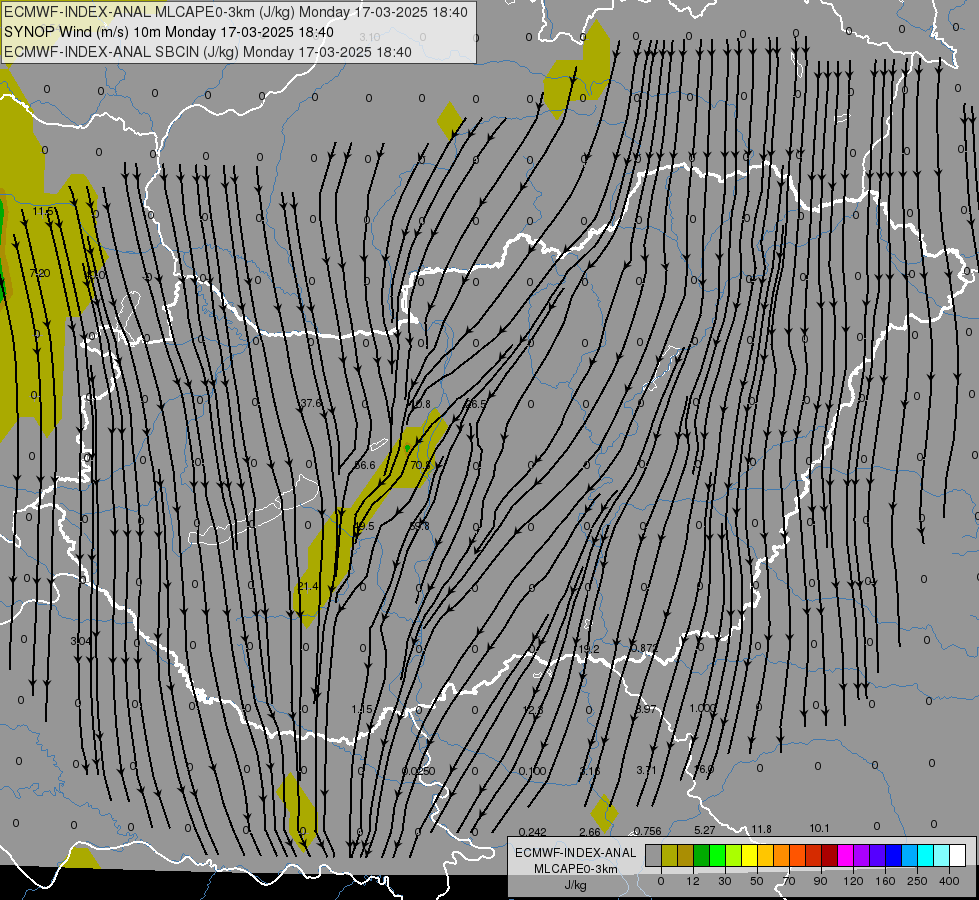Screen dimensions: 979x900
Task: Select the magenta legend color swatch
Action: (845, 855)
